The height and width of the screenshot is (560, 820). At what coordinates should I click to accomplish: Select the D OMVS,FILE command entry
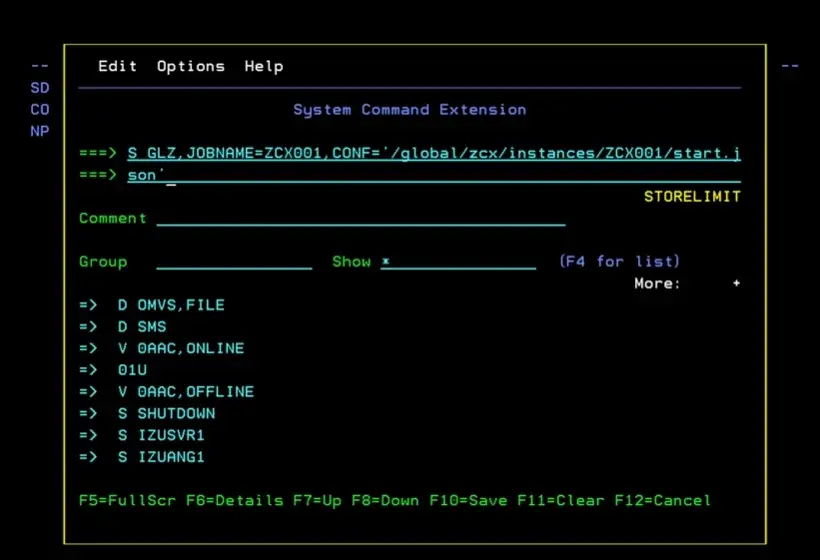pos(171,305)
